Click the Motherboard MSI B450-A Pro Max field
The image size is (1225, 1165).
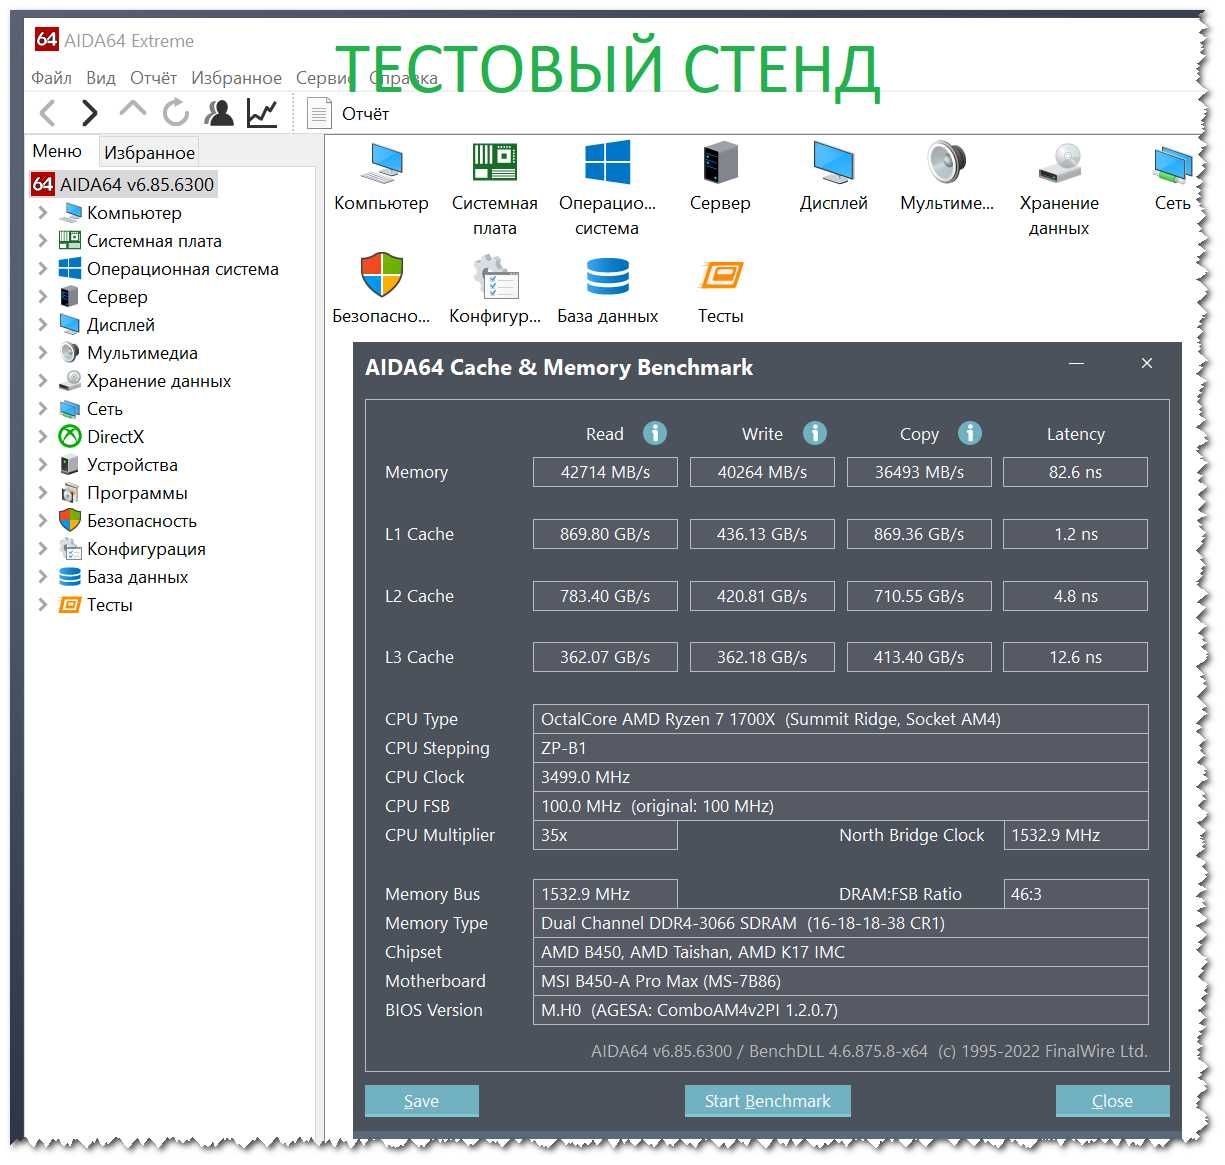pos(840,981)
